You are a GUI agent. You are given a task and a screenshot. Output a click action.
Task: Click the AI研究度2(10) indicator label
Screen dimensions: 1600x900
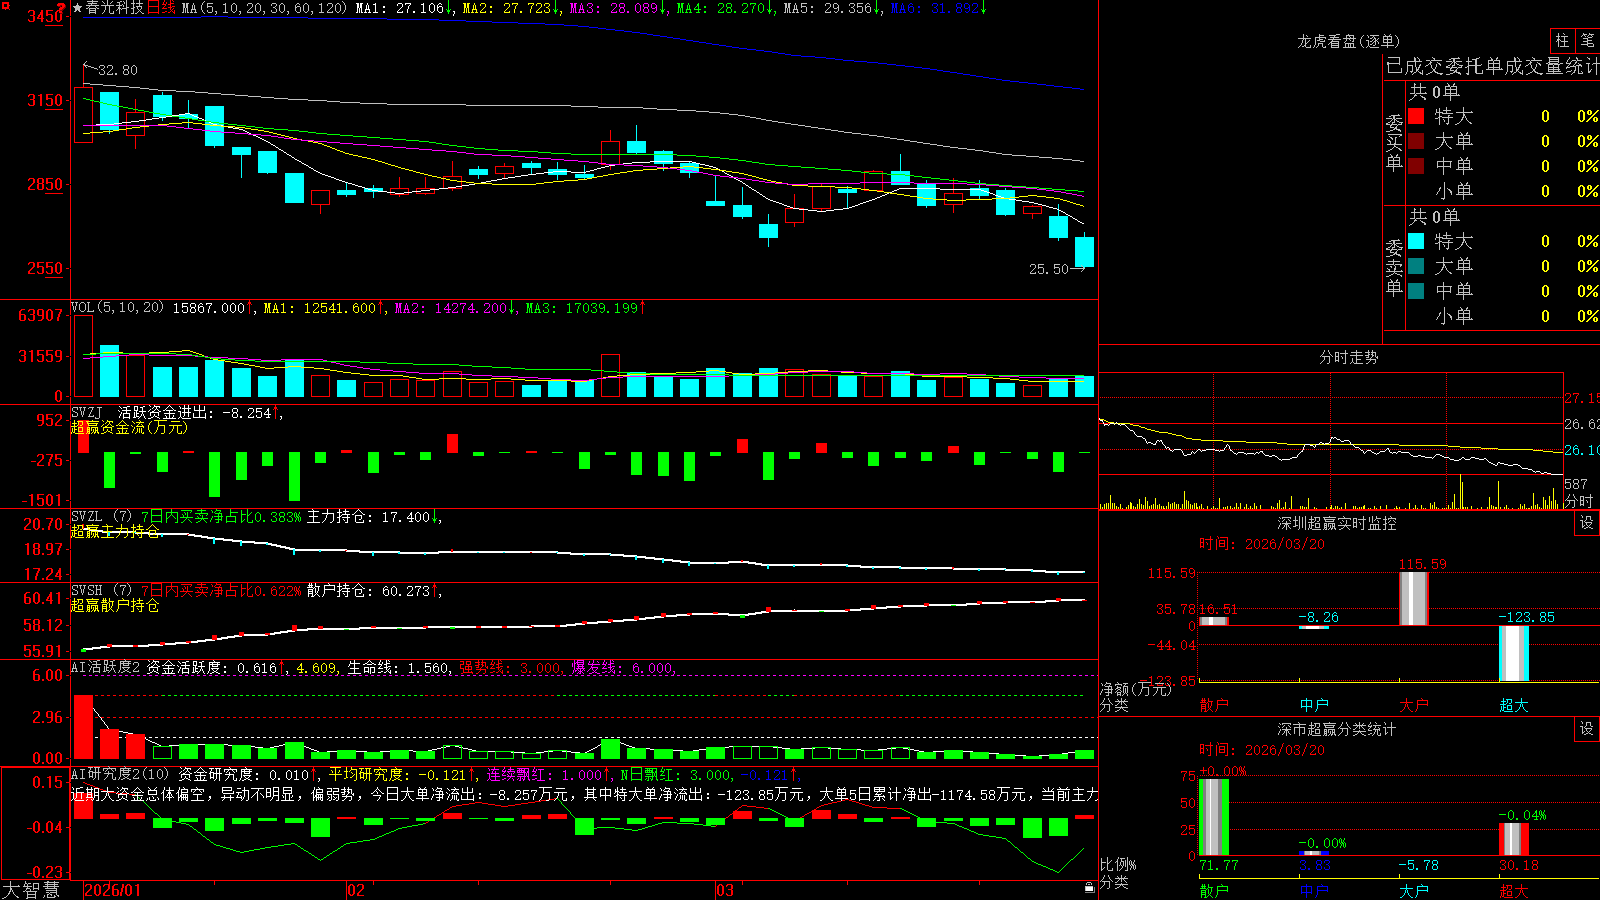[120, 774]
